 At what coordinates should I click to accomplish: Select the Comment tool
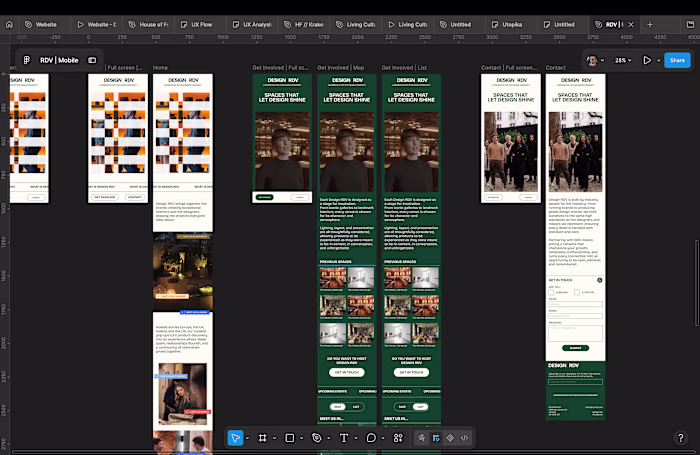(371, 438)
